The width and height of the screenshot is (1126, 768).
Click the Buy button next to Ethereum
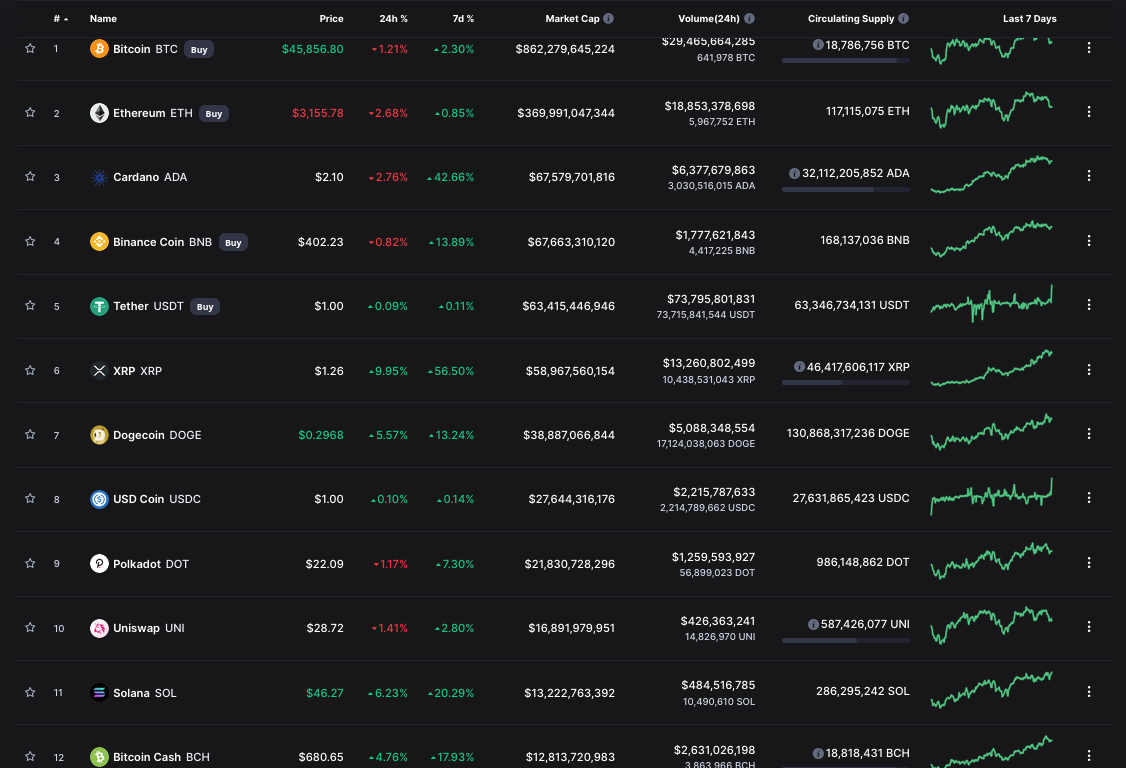click(214, 114)
